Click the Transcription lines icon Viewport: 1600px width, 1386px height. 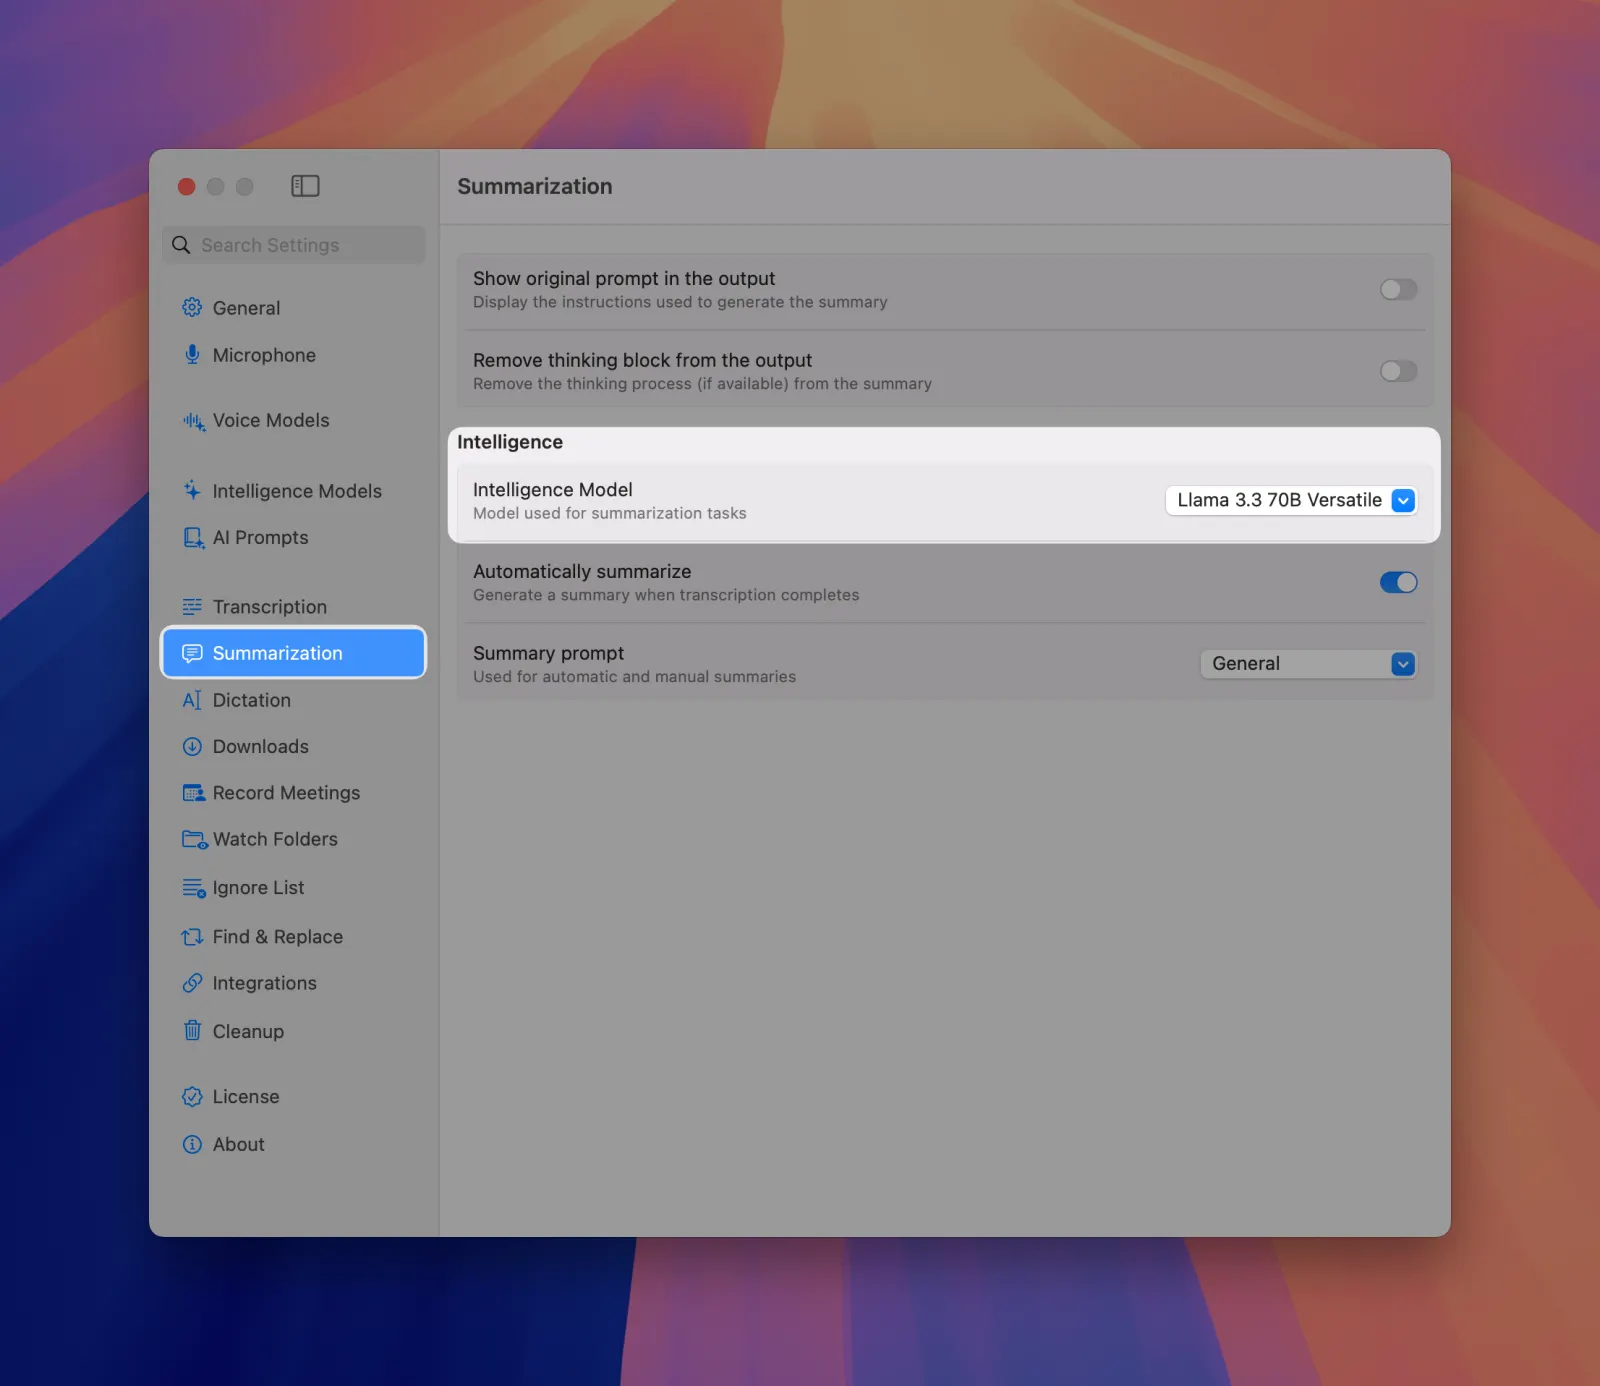coord(192,607)
